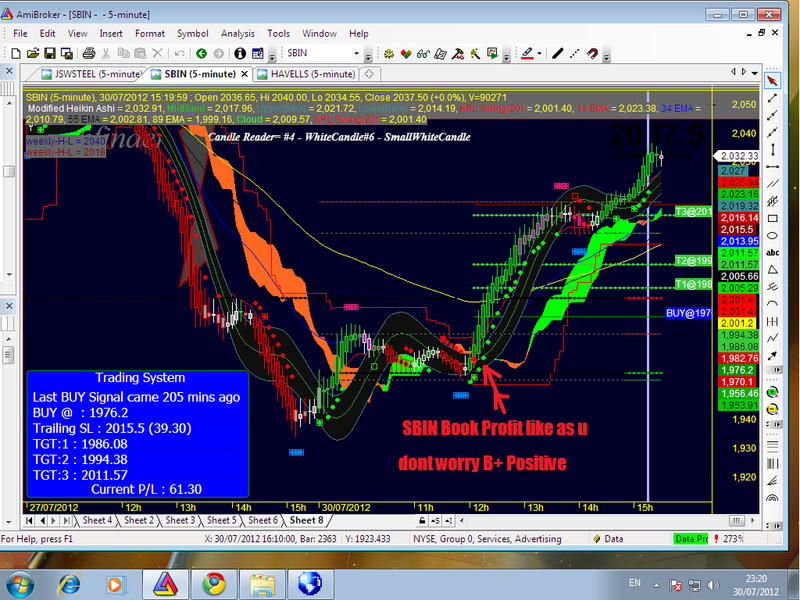This screenshot has height=600, width=800.
Task: Expand overflow of the standard toolbar
Action: pyautogui.click(x=272, y=56)
